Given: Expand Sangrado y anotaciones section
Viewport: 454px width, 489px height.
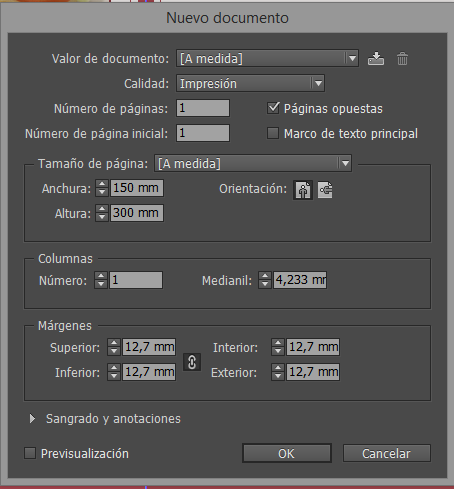Looking at the screenshot, I should (32, 419).
